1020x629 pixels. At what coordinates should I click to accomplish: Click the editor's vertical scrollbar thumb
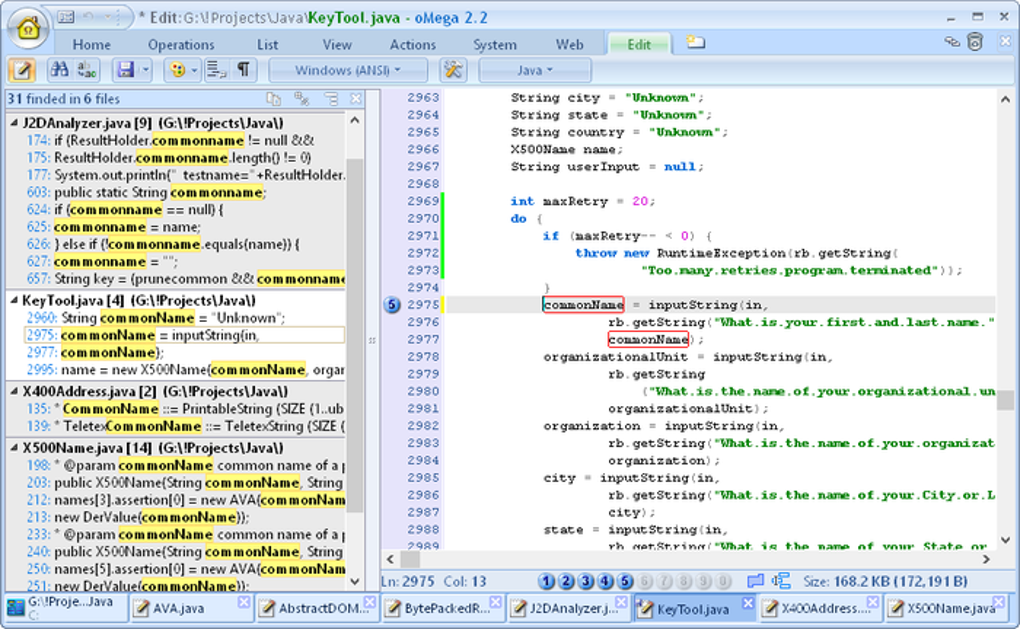click(x=1004, y=400)
